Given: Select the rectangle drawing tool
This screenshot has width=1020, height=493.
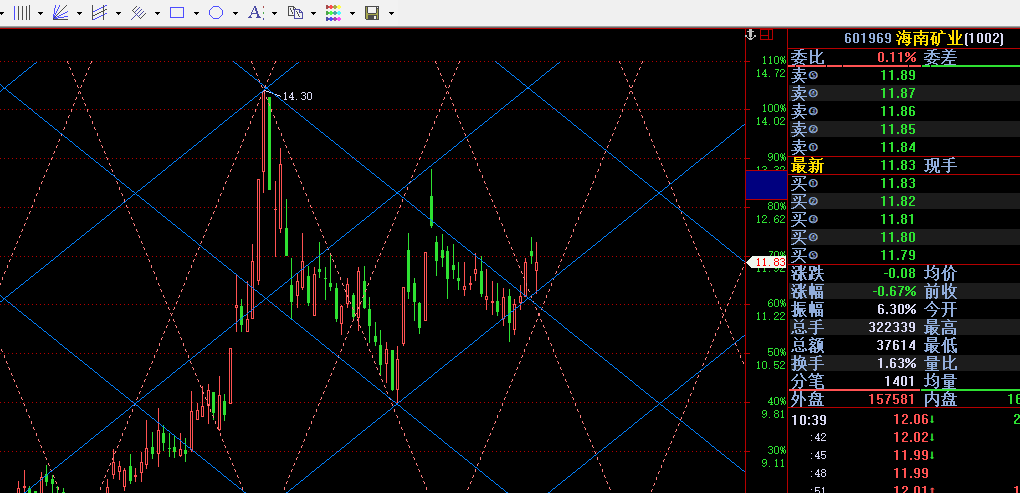Looking at the screenshot, I should pyautogui.click(x=177, y=12).
